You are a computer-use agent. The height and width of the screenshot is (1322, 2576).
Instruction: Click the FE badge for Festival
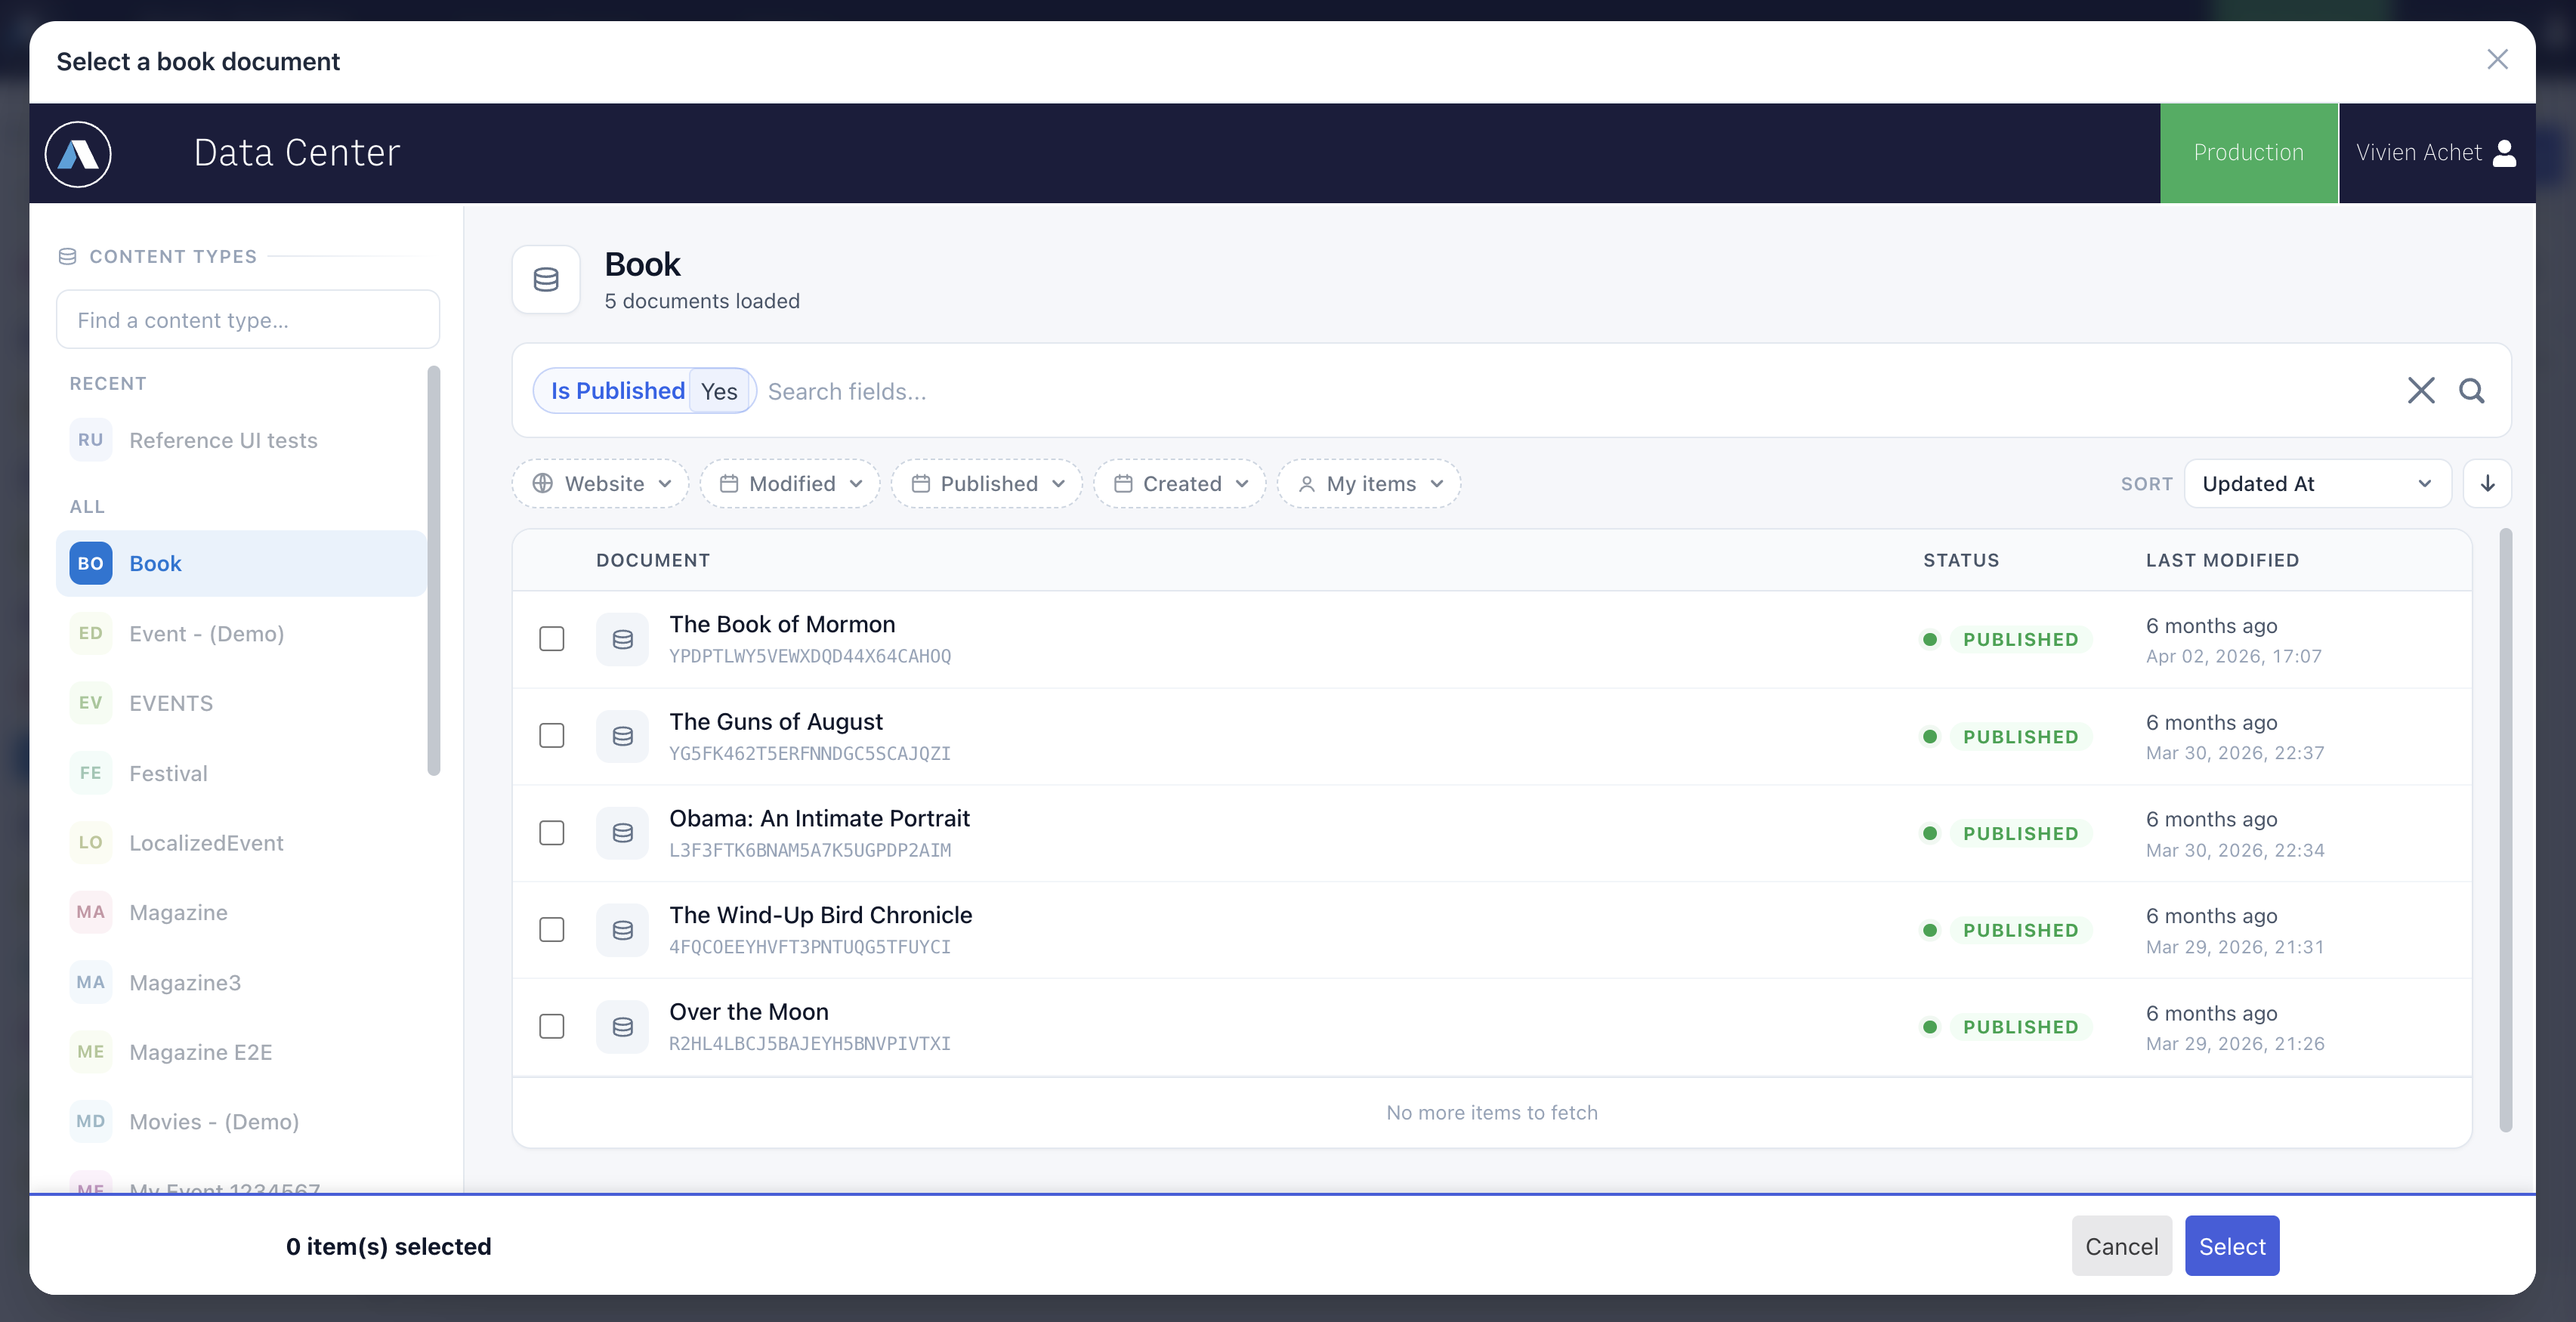click(91, 773)
